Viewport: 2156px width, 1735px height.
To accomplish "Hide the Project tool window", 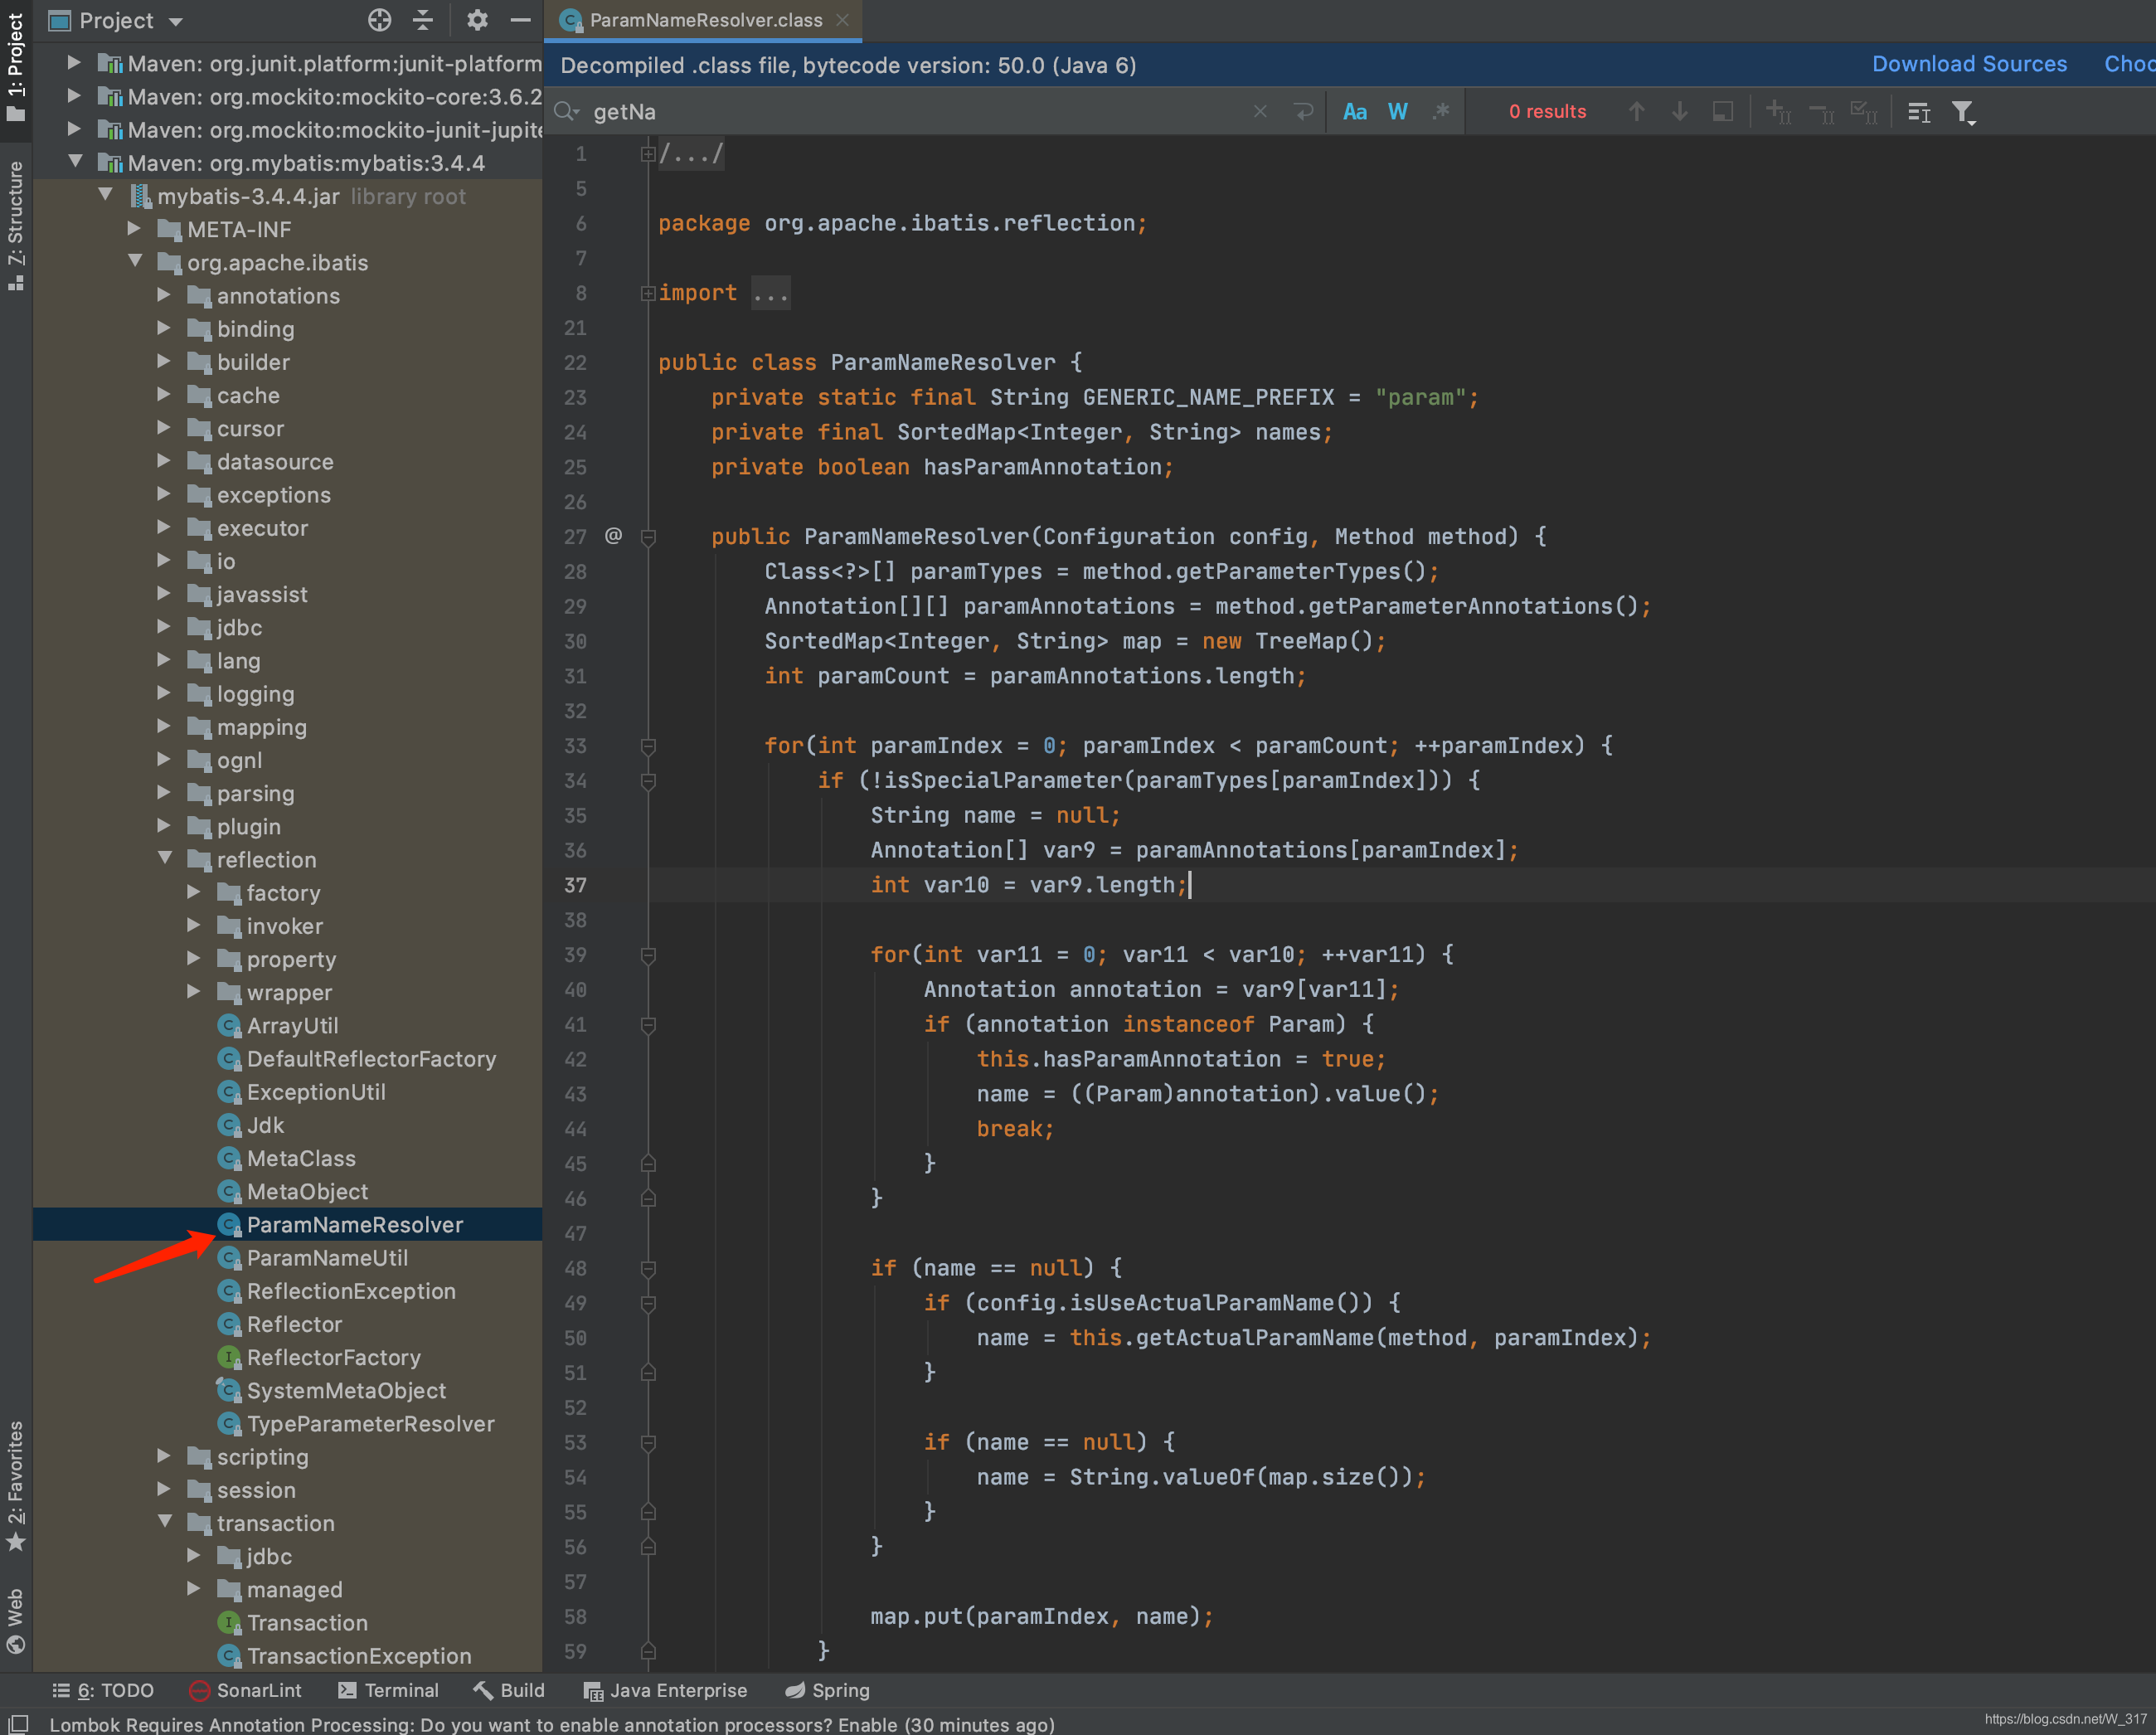I will coord(520,20).
